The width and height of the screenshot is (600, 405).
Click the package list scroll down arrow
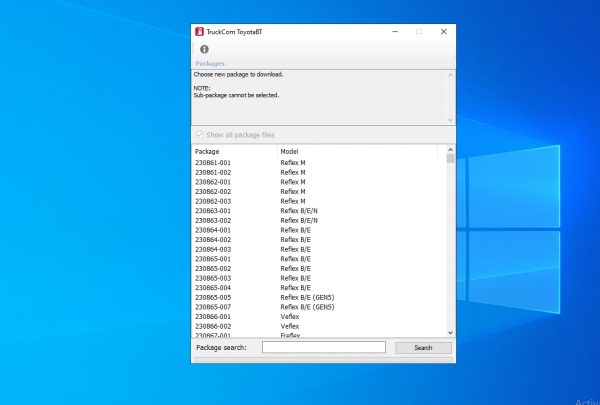click(450, 333)
